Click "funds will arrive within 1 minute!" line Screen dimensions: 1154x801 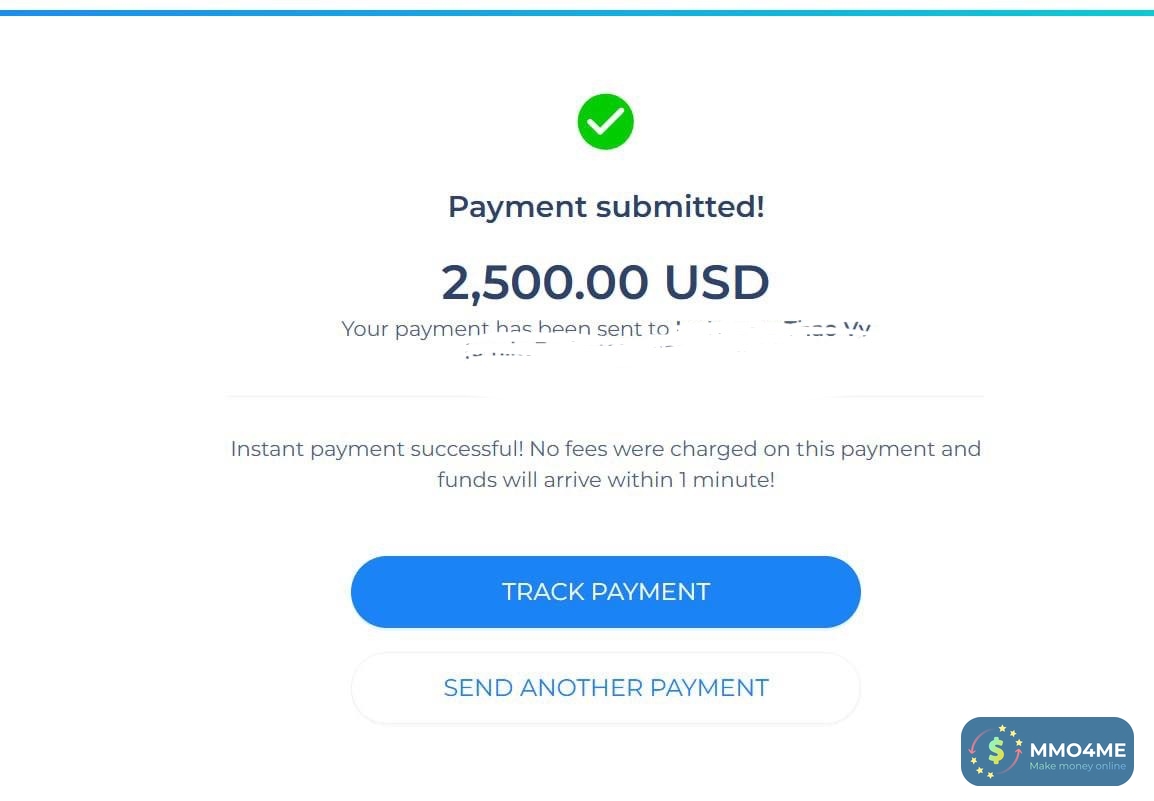605,480
